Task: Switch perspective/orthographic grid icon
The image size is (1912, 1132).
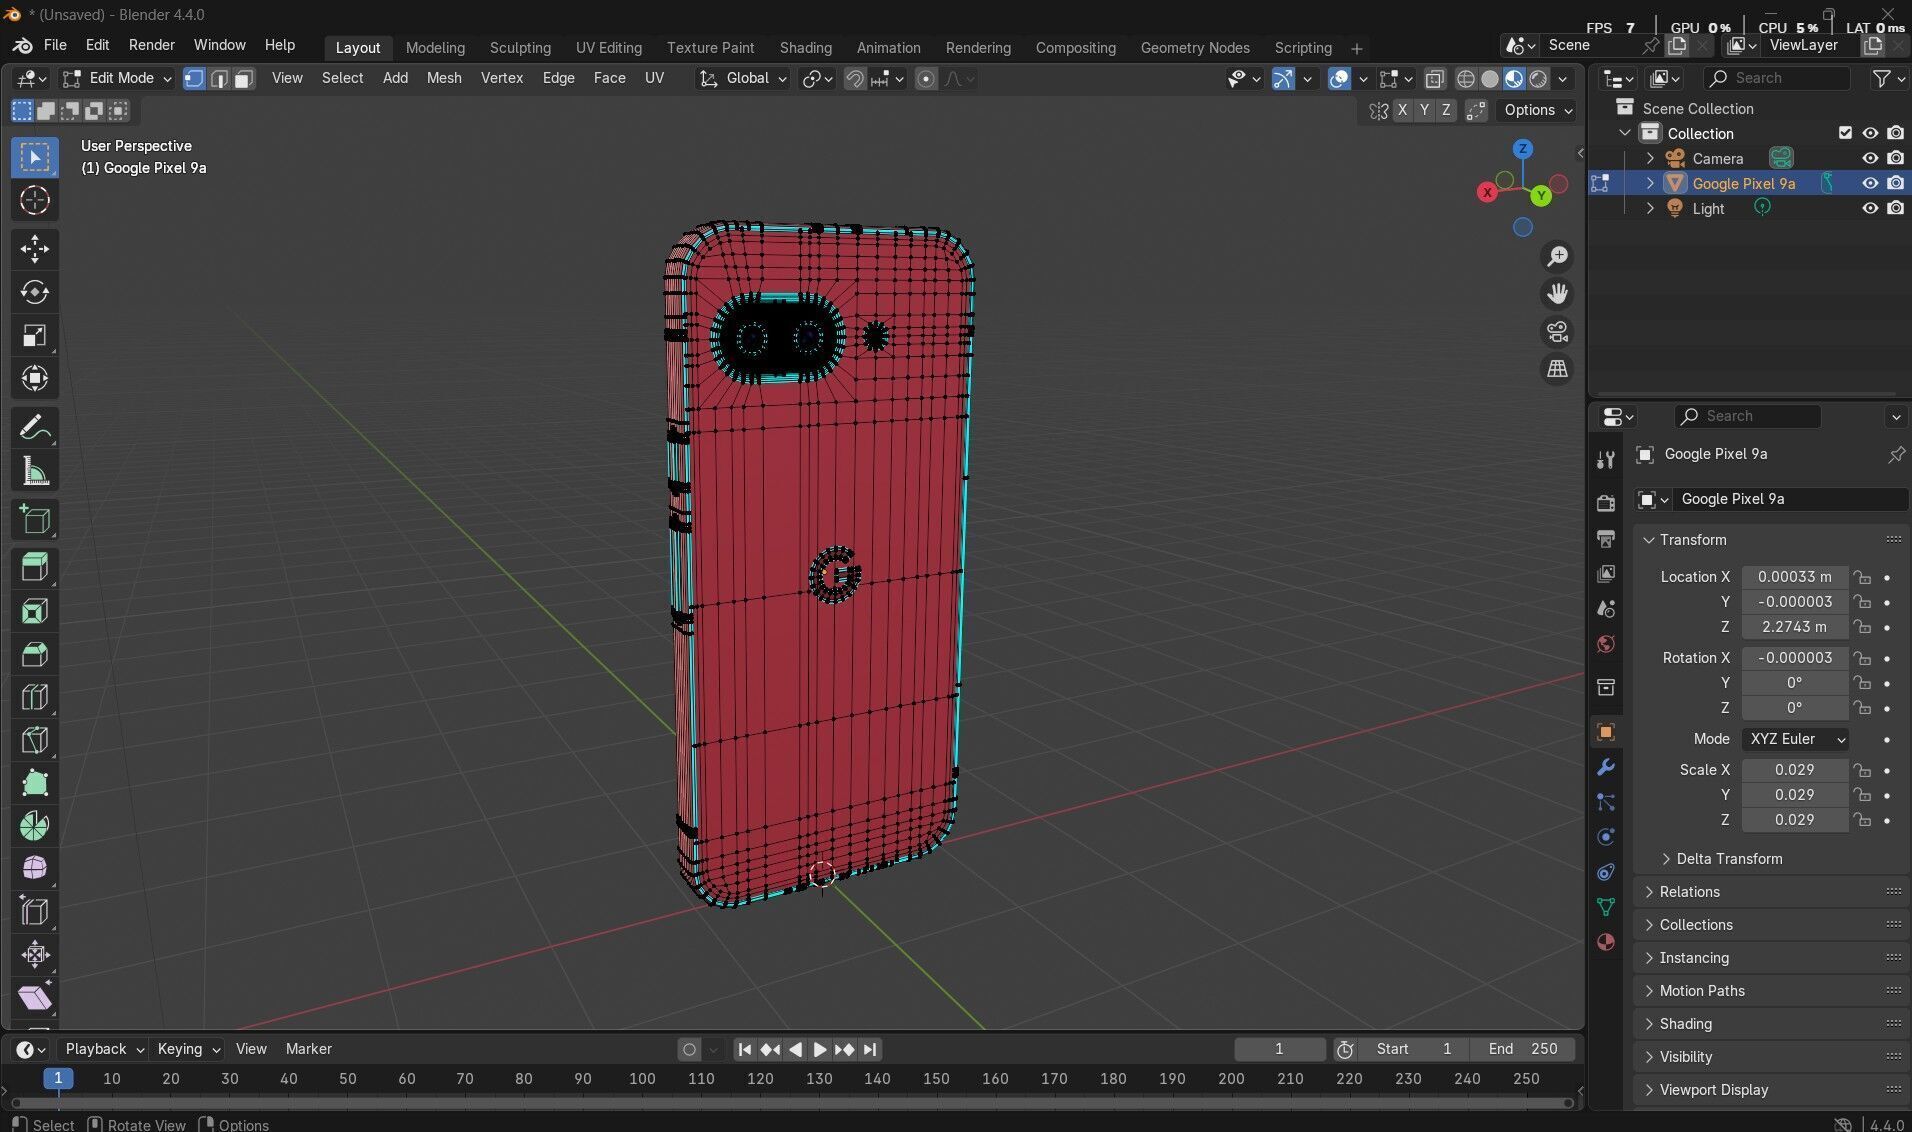Action: pos(1557,369)
